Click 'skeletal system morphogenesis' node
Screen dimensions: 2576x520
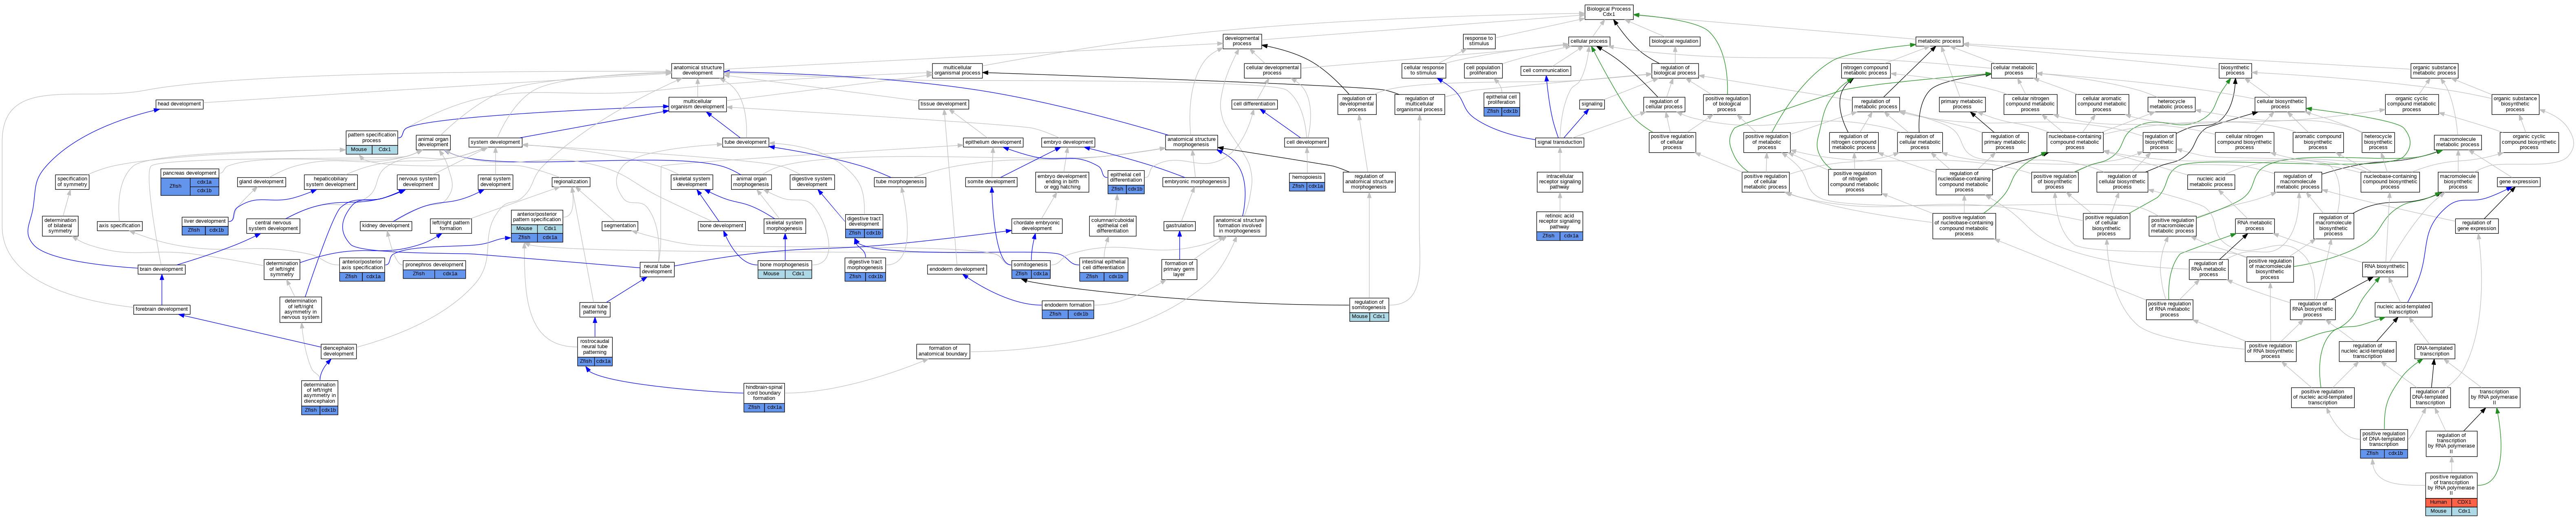click(x=785, y=226)
